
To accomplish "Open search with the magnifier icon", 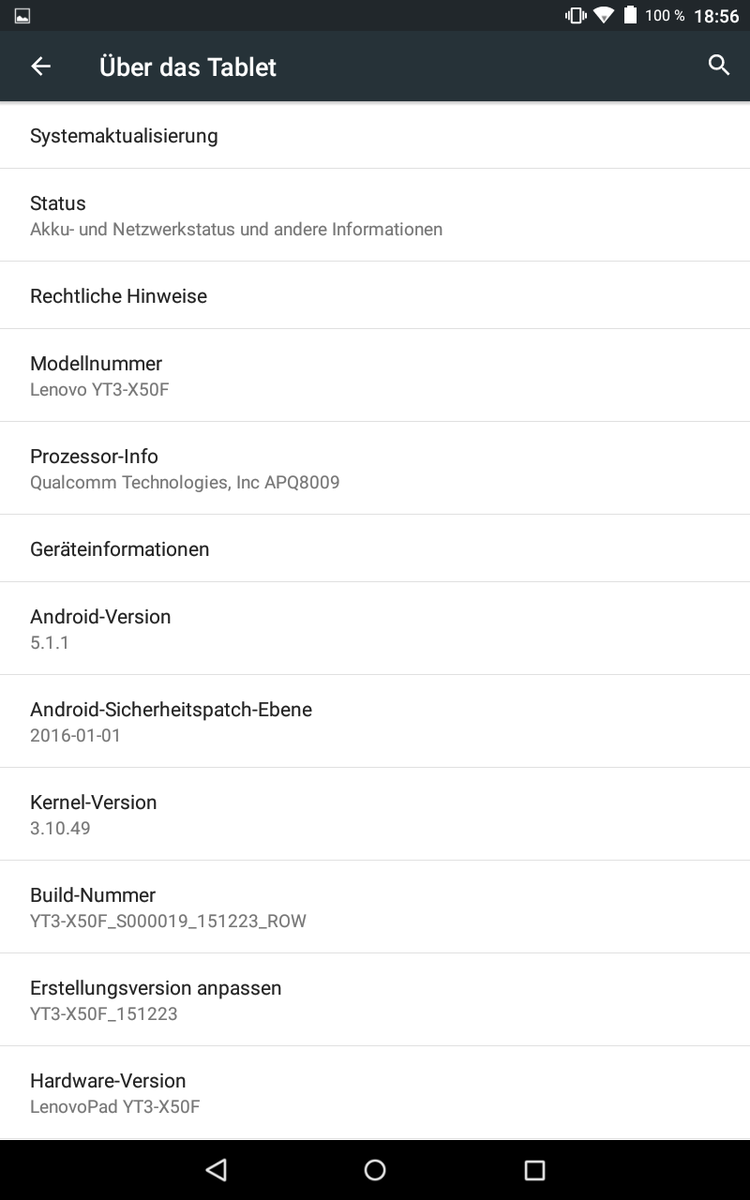I will (x=718, y=66).
